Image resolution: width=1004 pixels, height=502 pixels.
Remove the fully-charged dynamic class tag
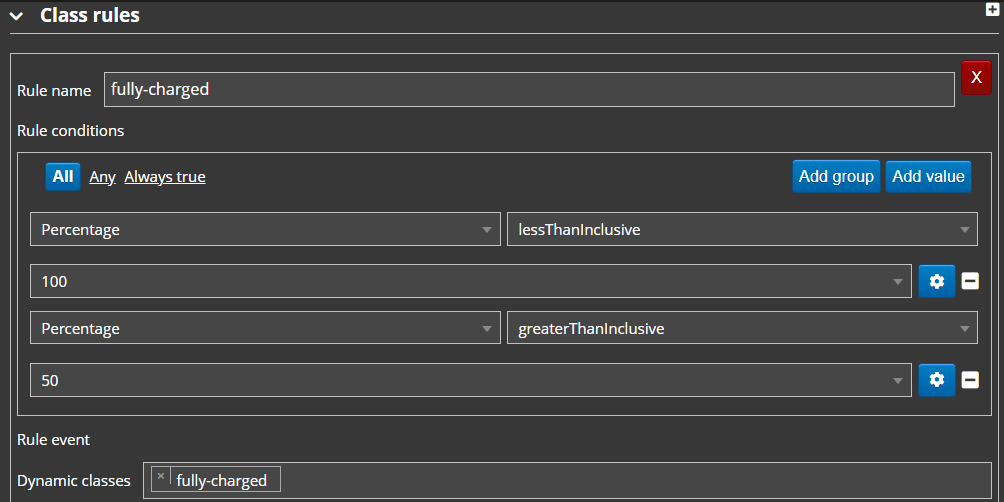point(161,476)
